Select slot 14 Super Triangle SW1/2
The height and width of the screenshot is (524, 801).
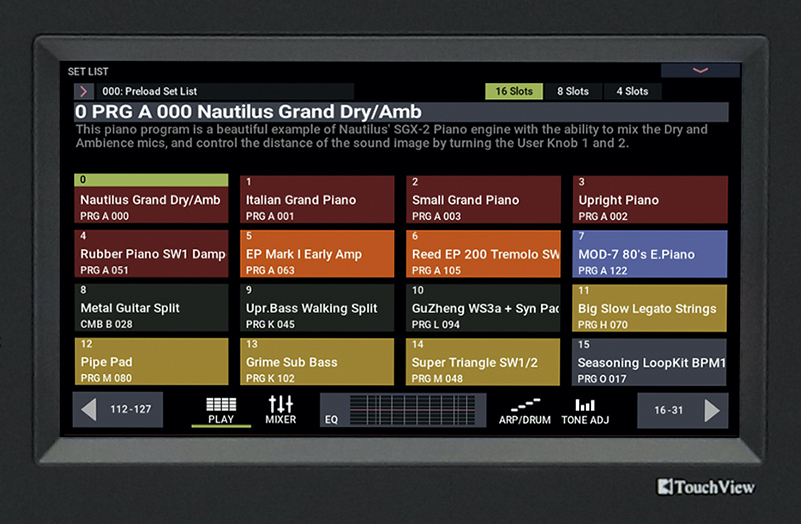click(483, 362)
